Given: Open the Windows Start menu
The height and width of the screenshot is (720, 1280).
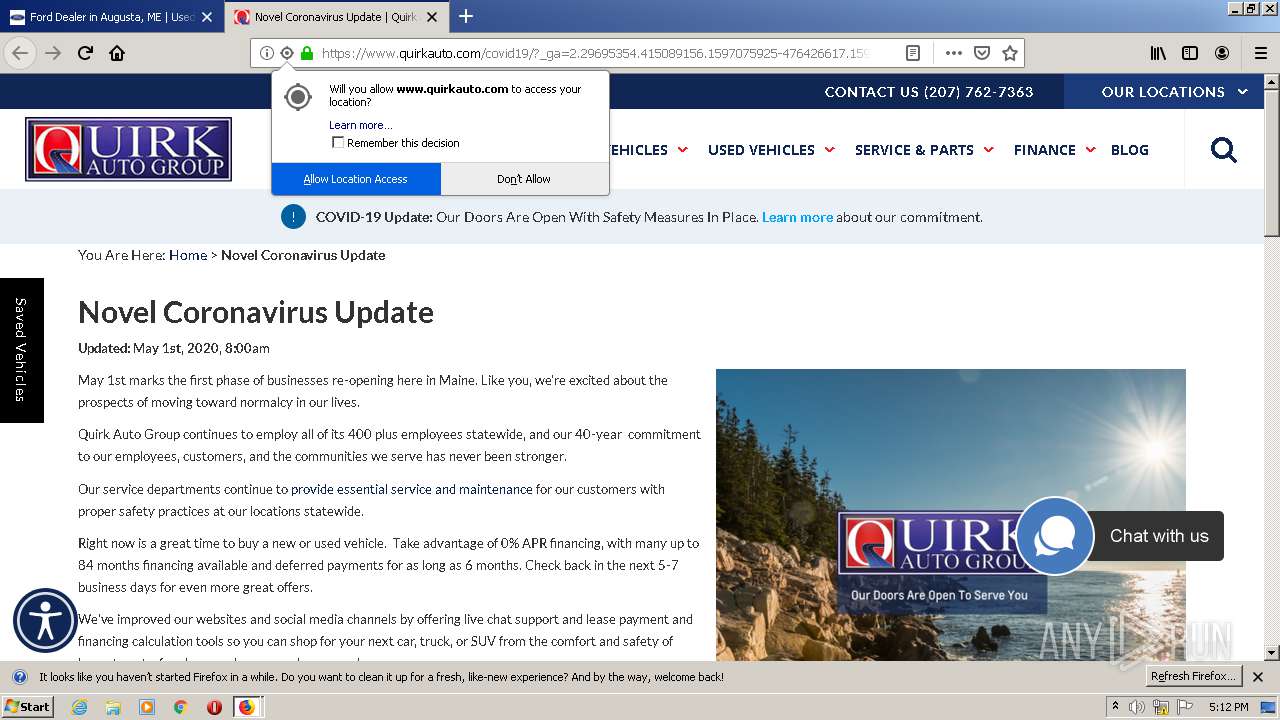Looking at the screenshot, I should (28, 707).
